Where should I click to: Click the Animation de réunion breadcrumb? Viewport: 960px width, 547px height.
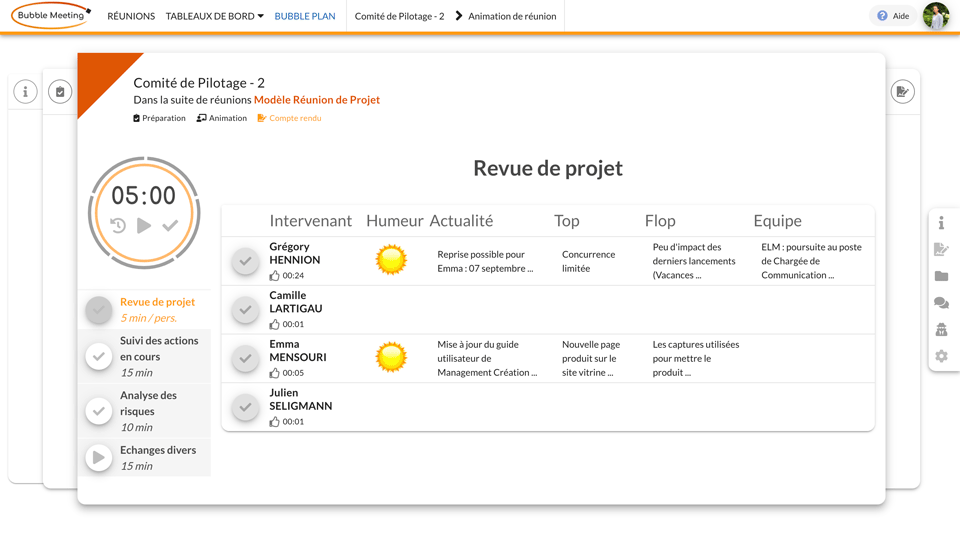[512, 16]
